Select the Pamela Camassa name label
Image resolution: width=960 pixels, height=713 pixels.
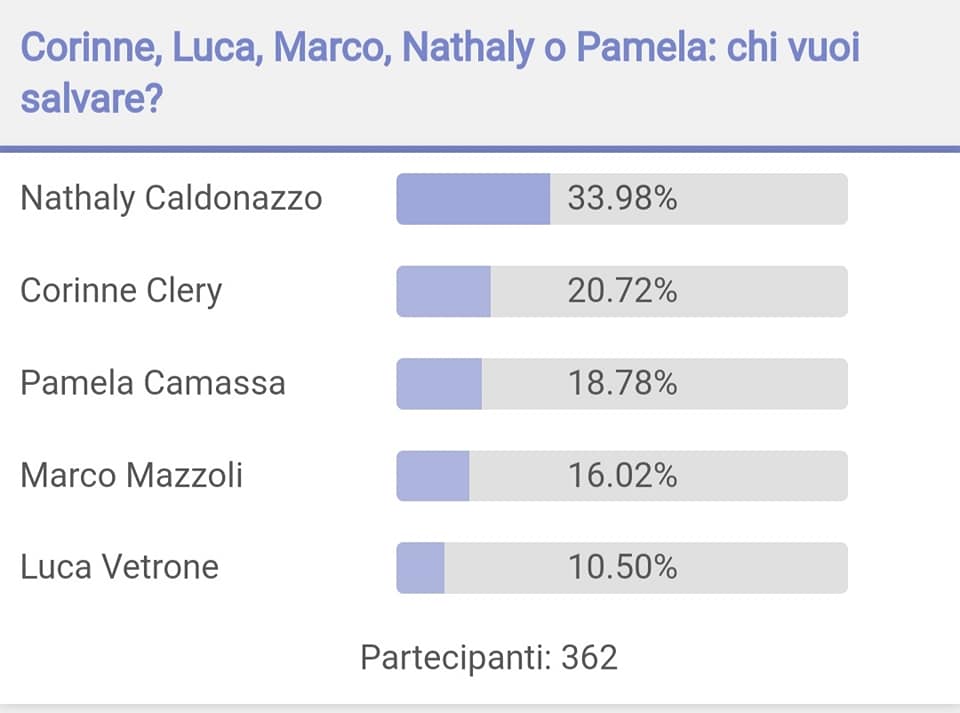pyautogui.click(x=153, y=383)
